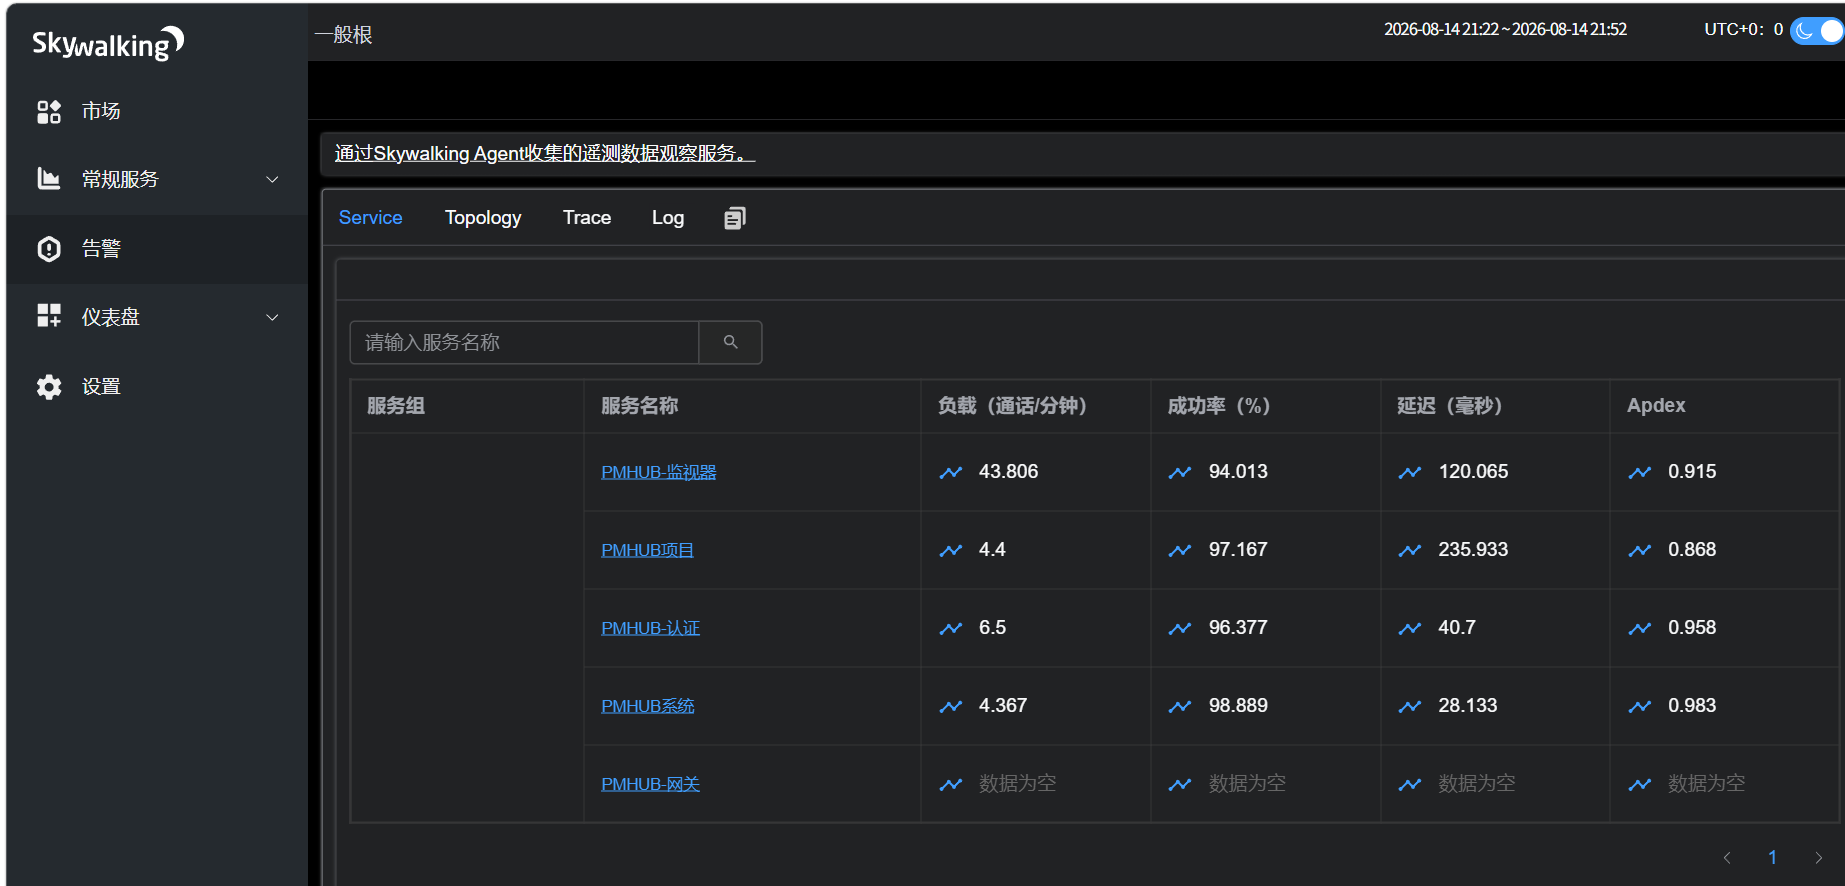Open the PMHUB项目 service link
1845x886 pixels.
point(647,550)
